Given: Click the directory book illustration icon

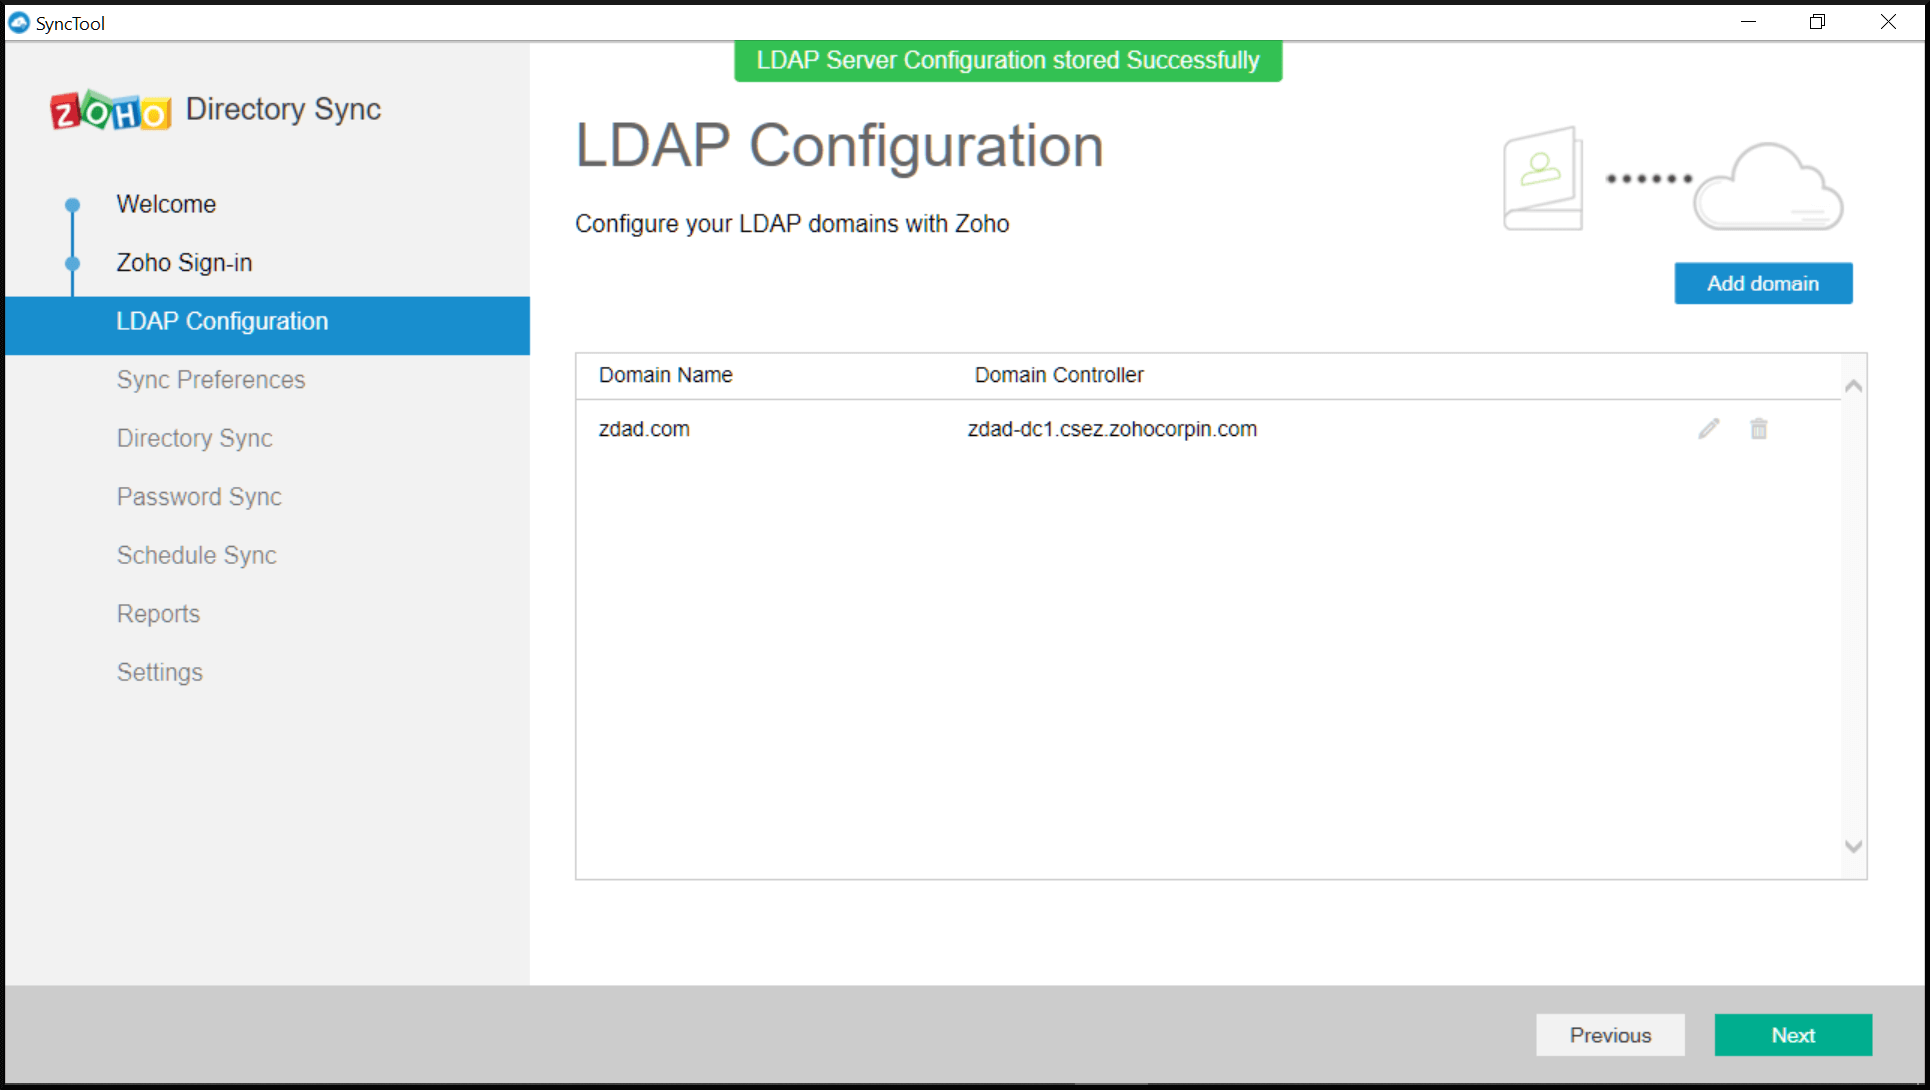Looking at the screenshot, I should [x=1543, y=178].
